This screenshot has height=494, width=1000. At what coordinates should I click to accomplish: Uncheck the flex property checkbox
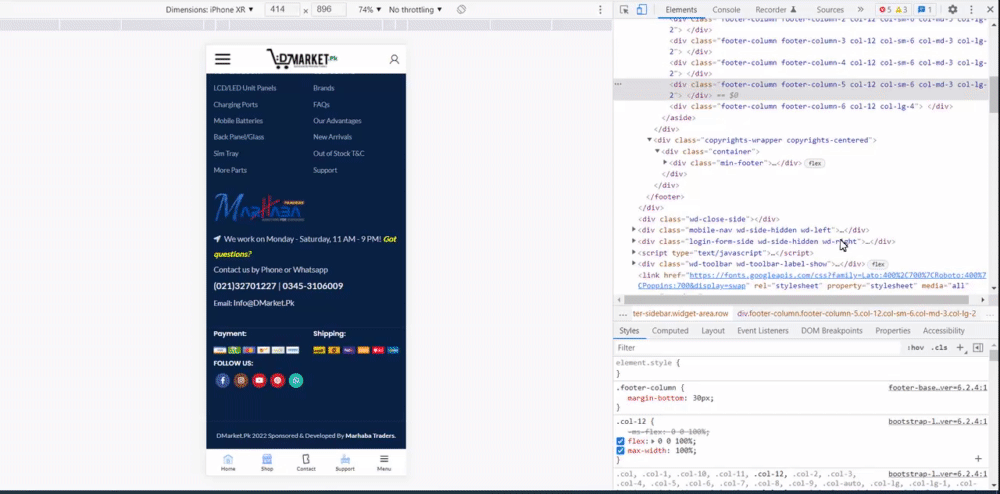coord(621,441)
